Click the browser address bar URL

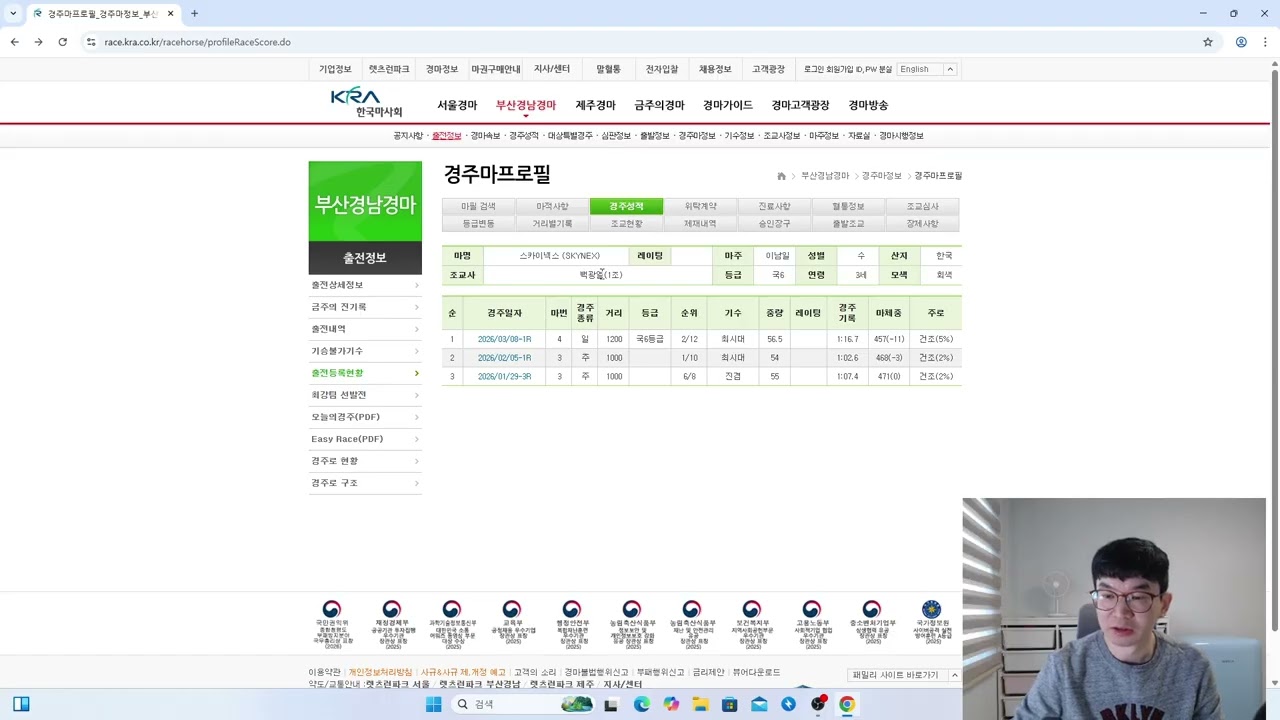[197, 42]
